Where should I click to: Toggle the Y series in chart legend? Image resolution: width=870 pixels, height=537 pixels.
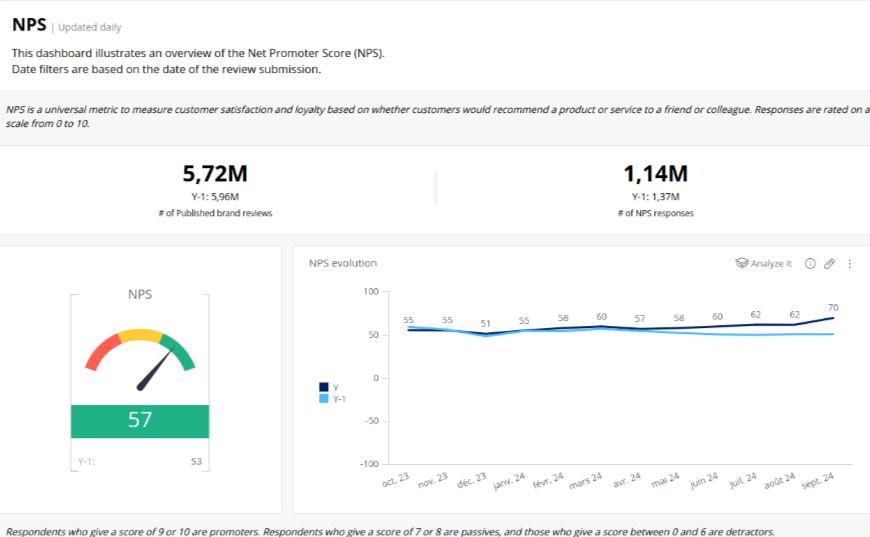pyautogui.click(x=335, y=387)
